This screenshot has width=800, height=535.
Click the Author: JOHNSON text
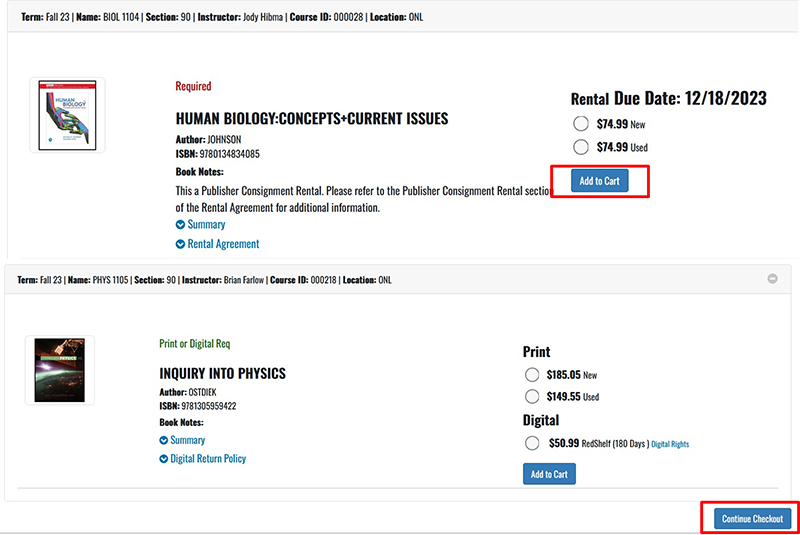[x=208, y=139]
